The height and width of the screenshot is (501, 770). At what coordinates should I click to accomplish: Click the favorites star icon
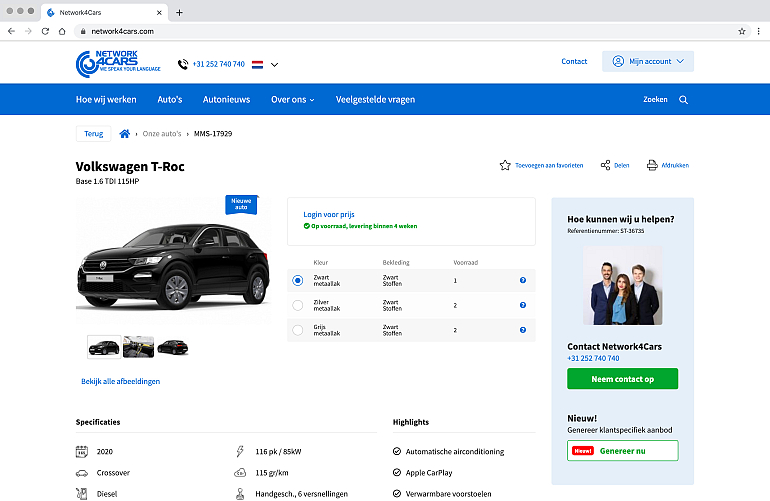coord(505,165)
